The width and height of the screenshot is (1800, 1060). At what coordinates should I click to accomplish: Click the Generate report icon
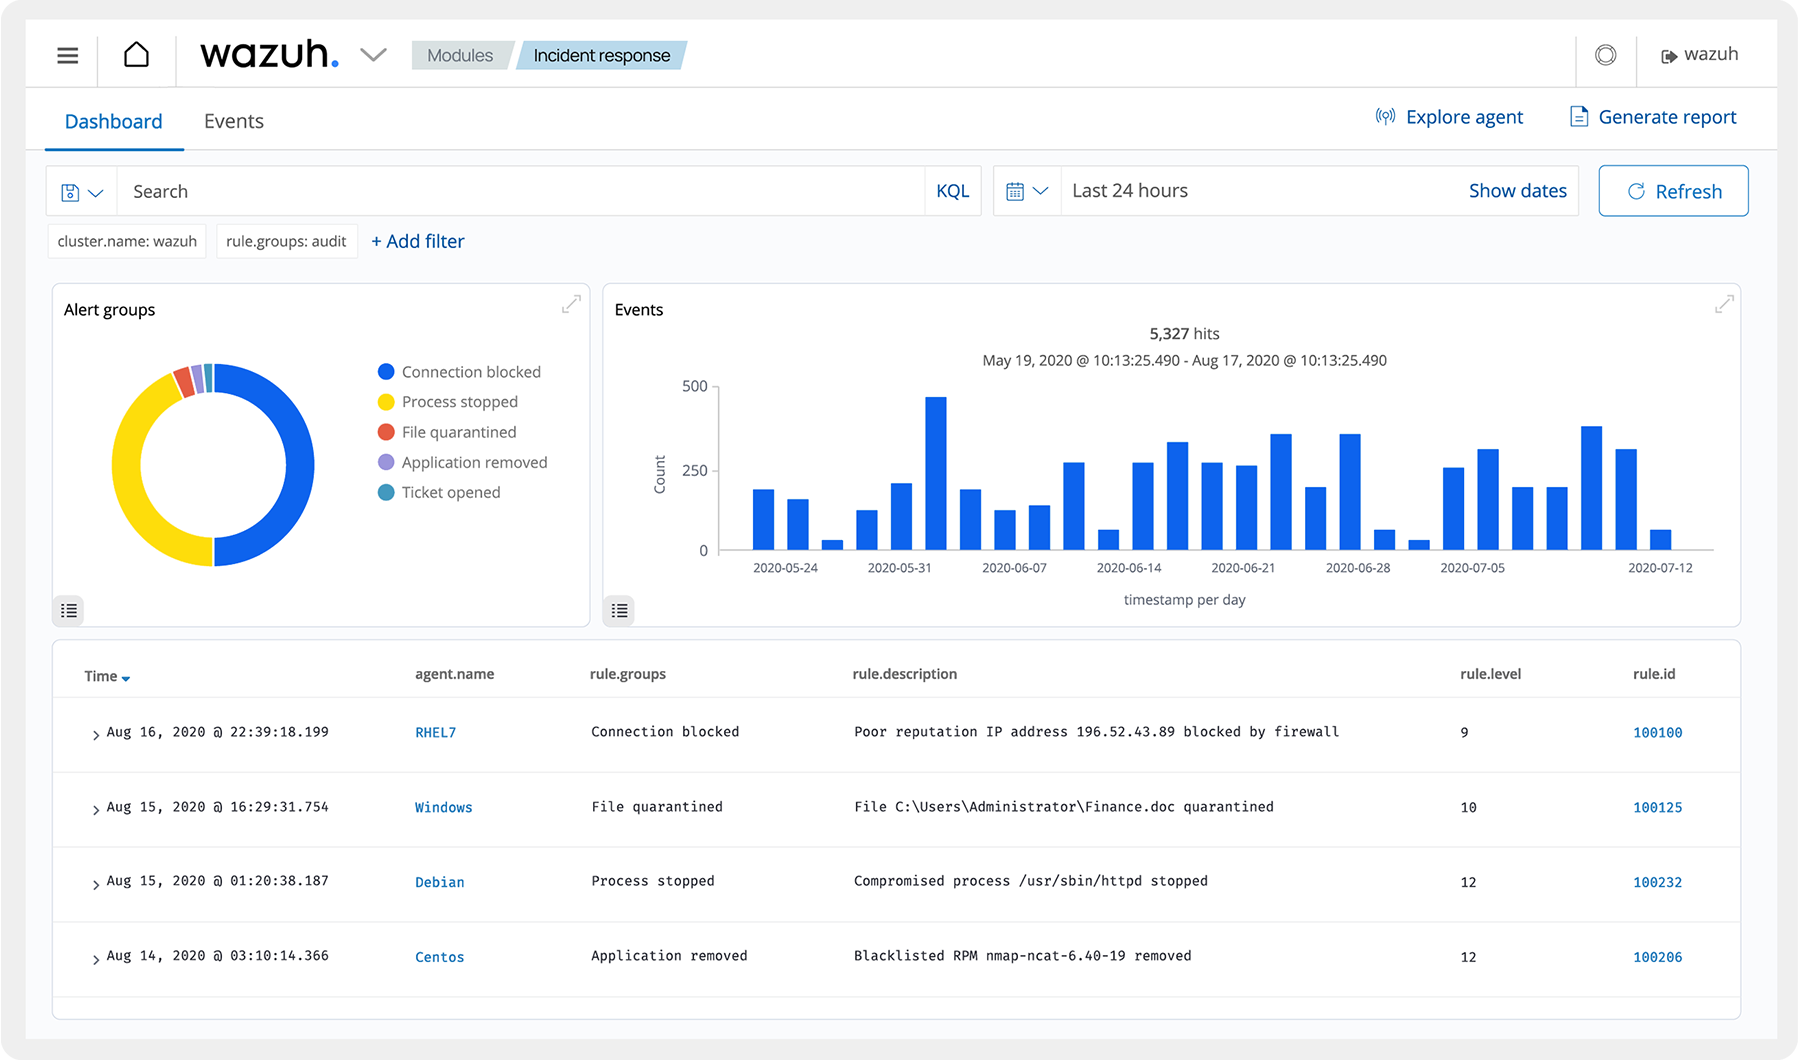pos(1578,117)
